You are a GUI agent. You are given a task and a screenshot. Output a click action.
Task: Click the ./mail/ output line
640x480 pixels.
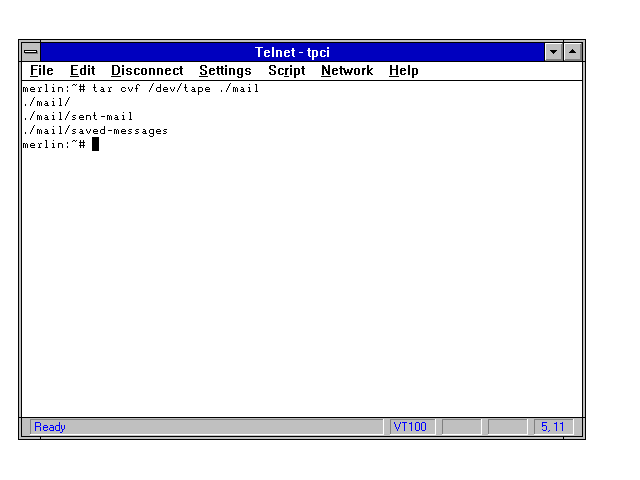click(46, 103)
